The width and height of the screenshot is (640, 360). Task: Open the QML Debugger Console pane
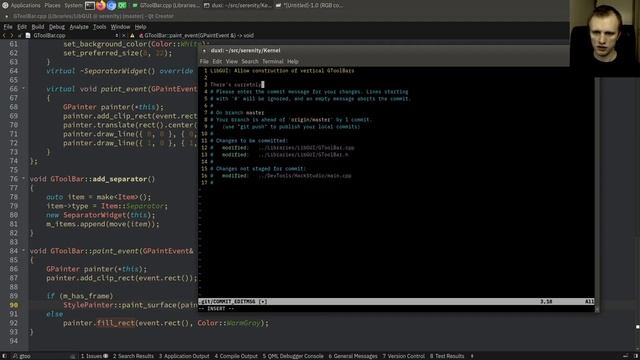coord(293,356)
